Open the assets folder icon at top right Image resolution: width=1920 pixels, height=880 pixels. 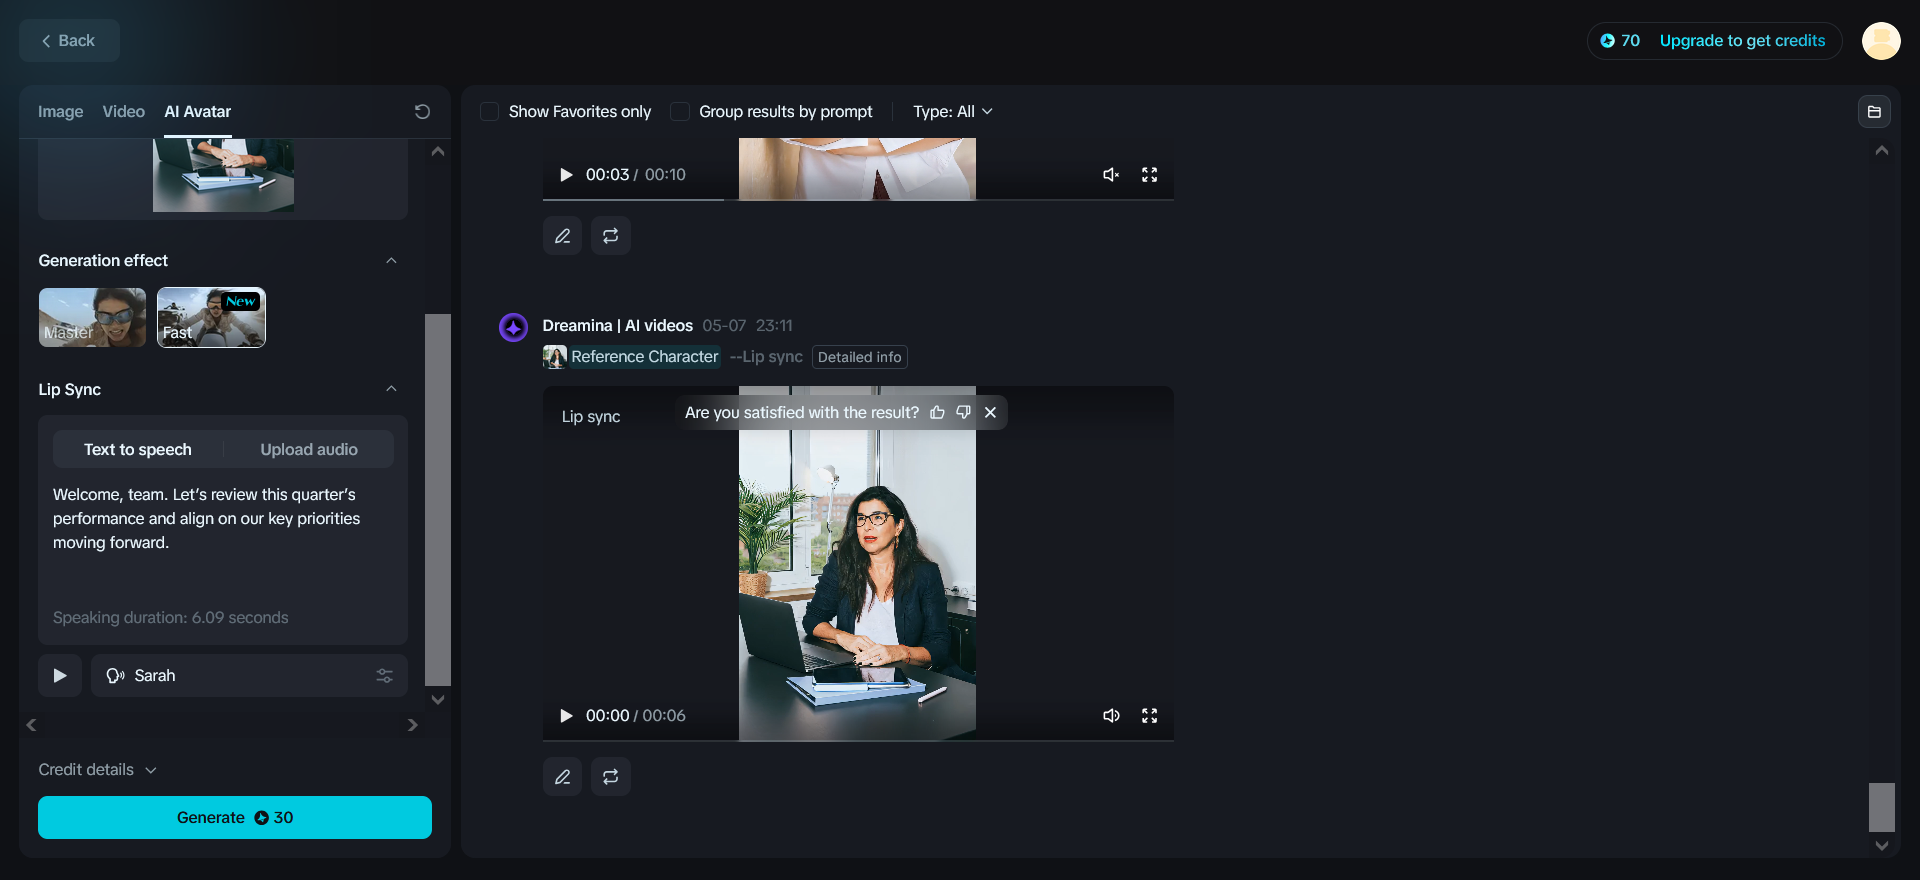pyautogui.click(x=1874, y=112)
